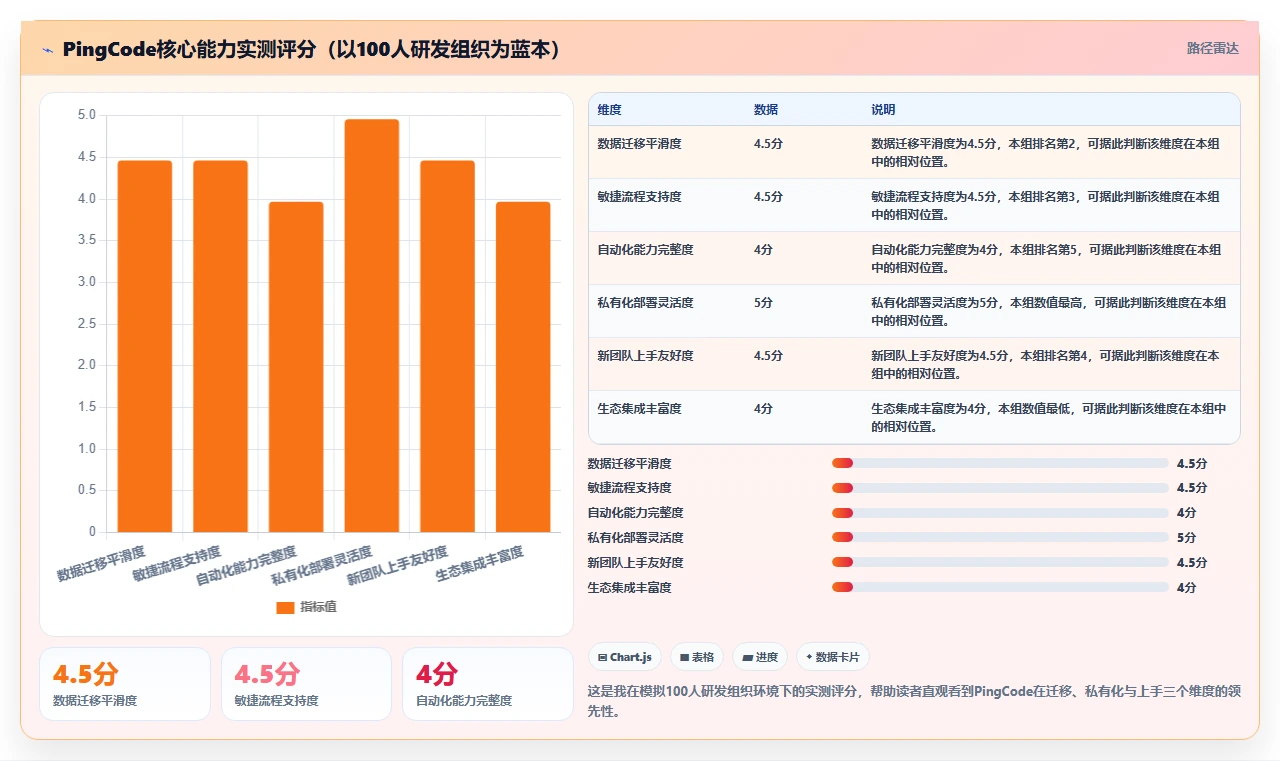
Task: Click the 数据卡片 tag chip
Action: click(833, 657)
